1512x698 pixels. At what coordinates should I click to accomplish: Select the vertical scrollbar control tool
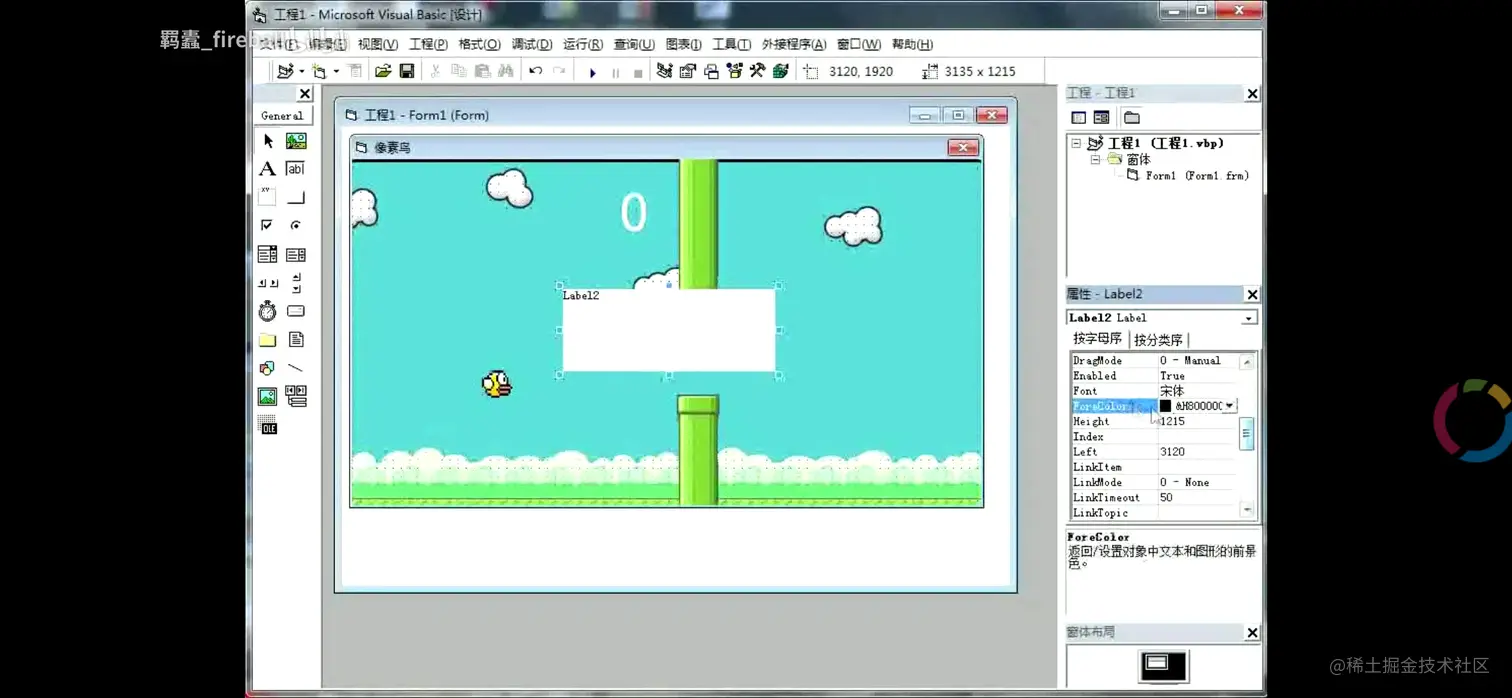296,283
